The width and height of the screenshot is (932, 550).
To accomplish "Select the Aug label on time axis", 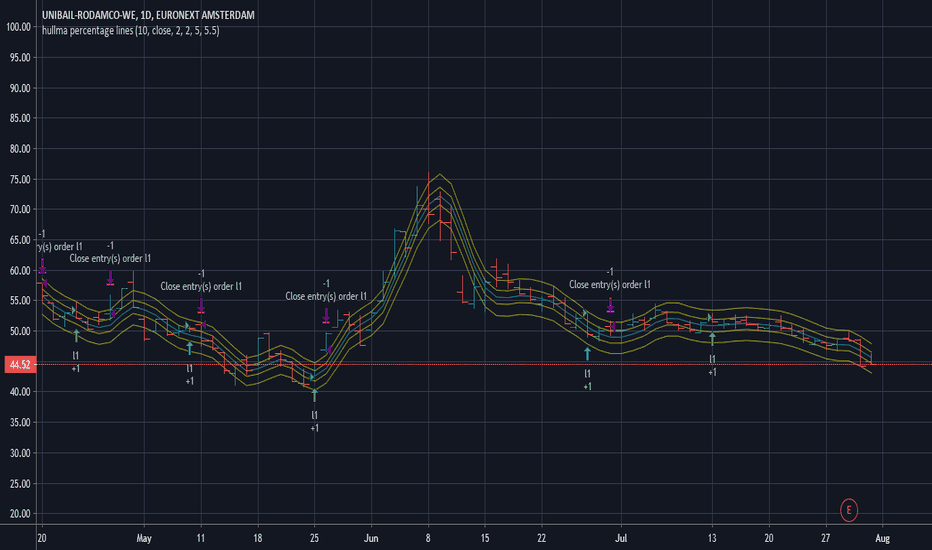I will click(883, 538).
